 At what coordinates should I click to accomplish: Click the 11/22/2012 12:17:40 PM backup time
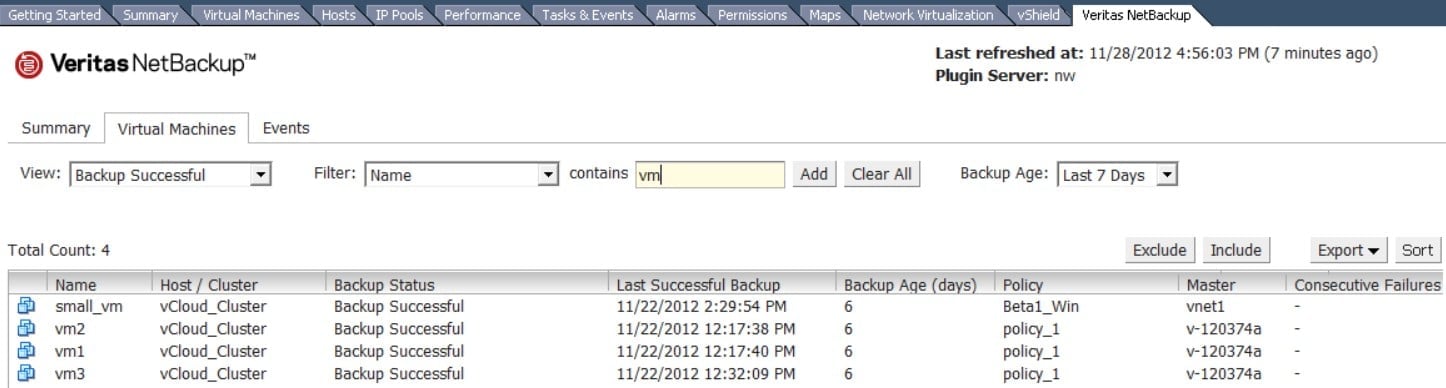point(706,351)
